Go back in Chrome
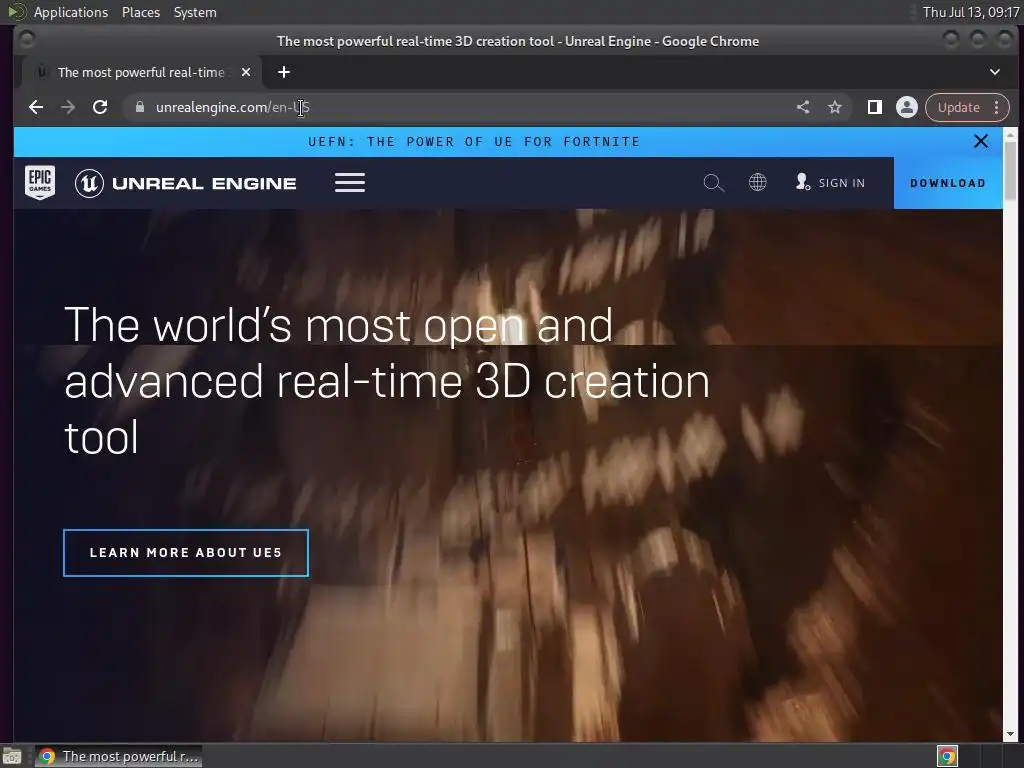The width and height of the screenshot is (1024, 768). [x=36, y=107]
